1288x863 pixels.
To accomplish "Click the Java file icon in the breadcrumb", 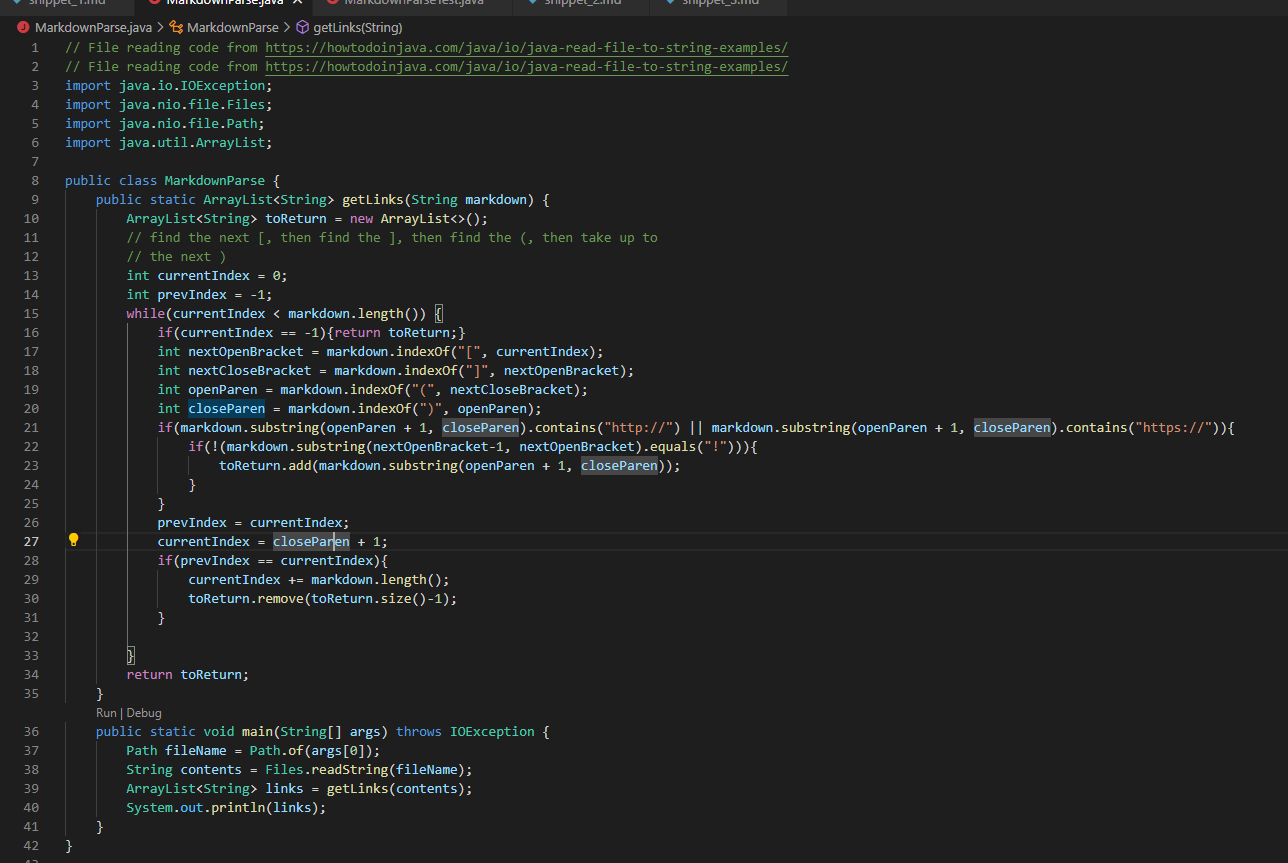I will click(x=24, y=27).
